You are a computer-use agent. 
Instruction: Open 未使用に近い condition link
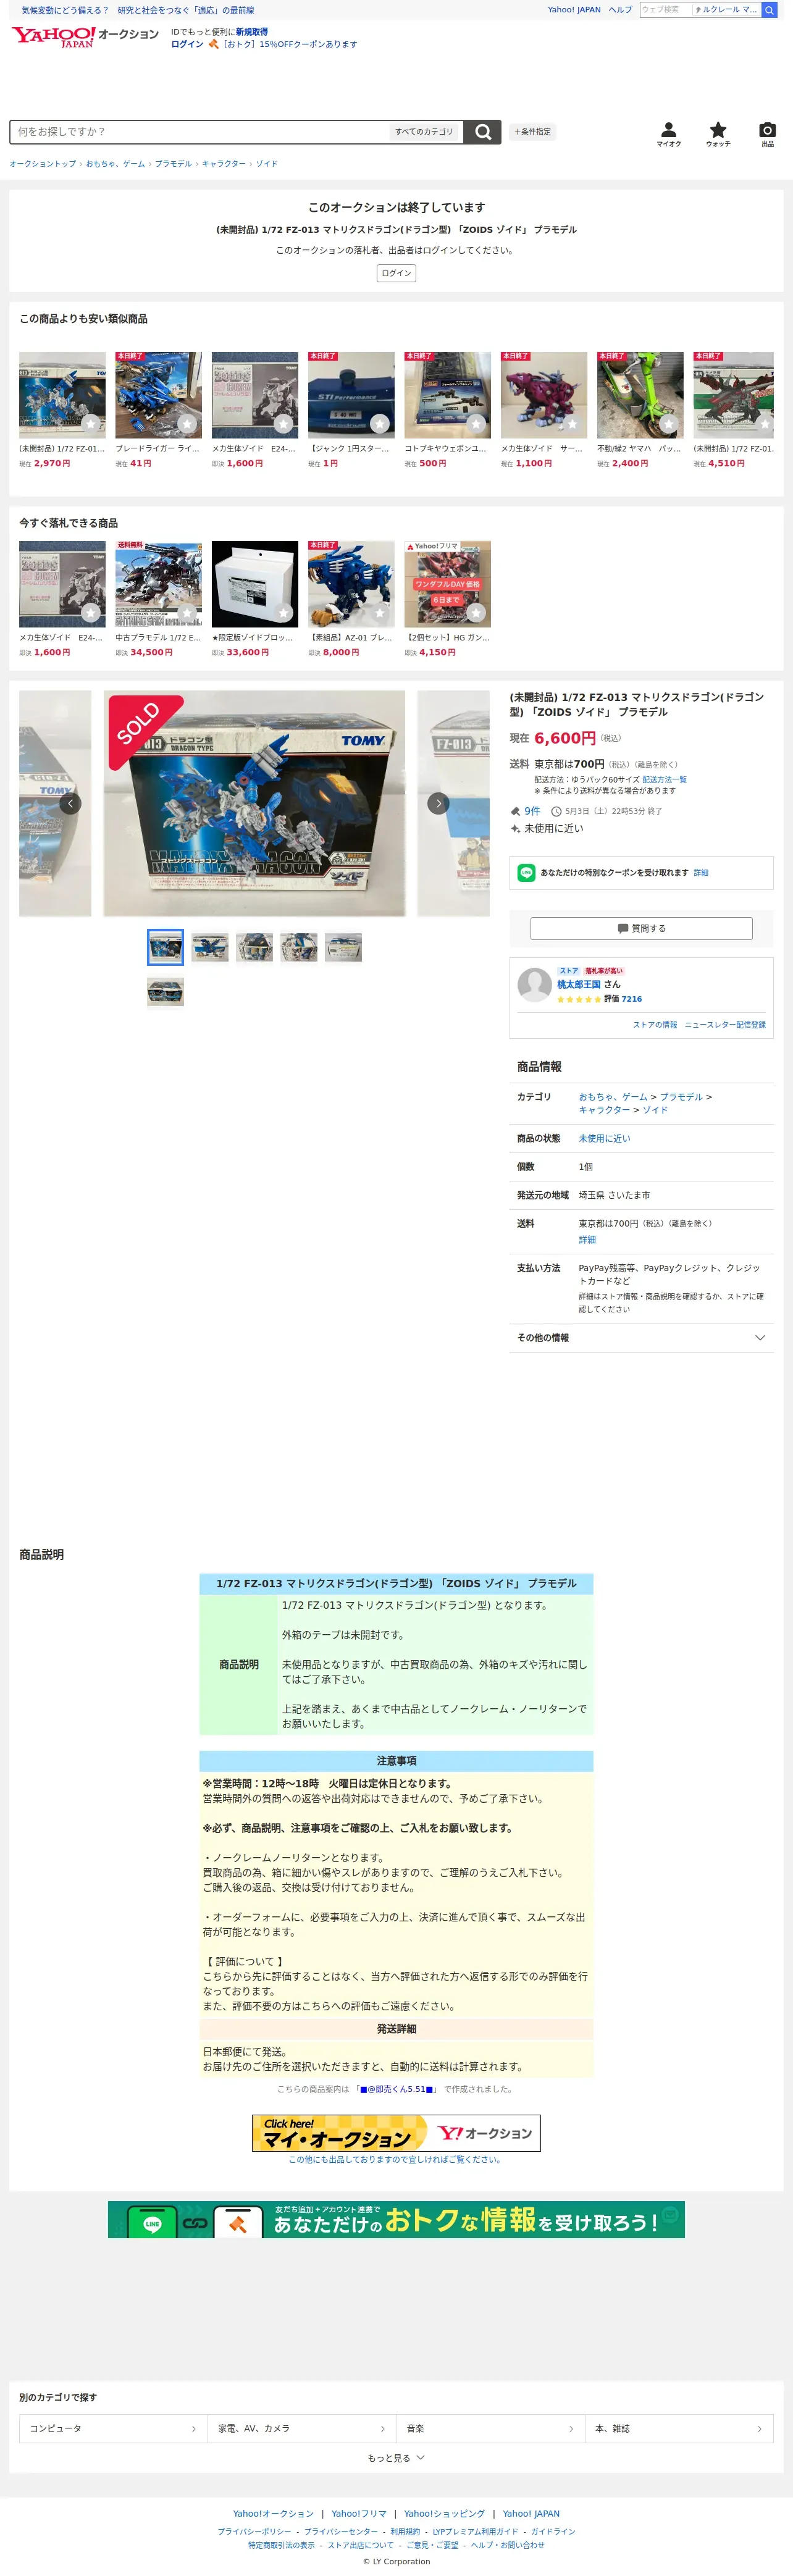click(x=604, y=1139)
